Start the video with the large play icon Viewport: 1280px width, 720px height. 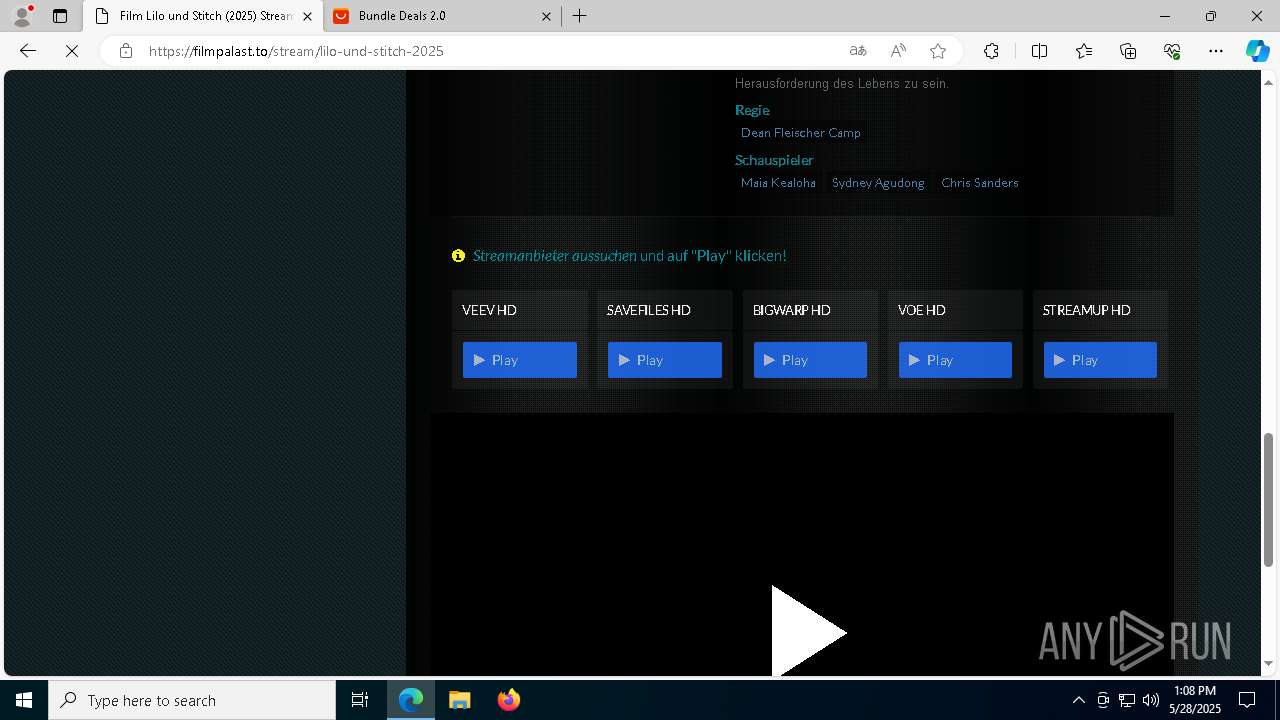(808, 632)
